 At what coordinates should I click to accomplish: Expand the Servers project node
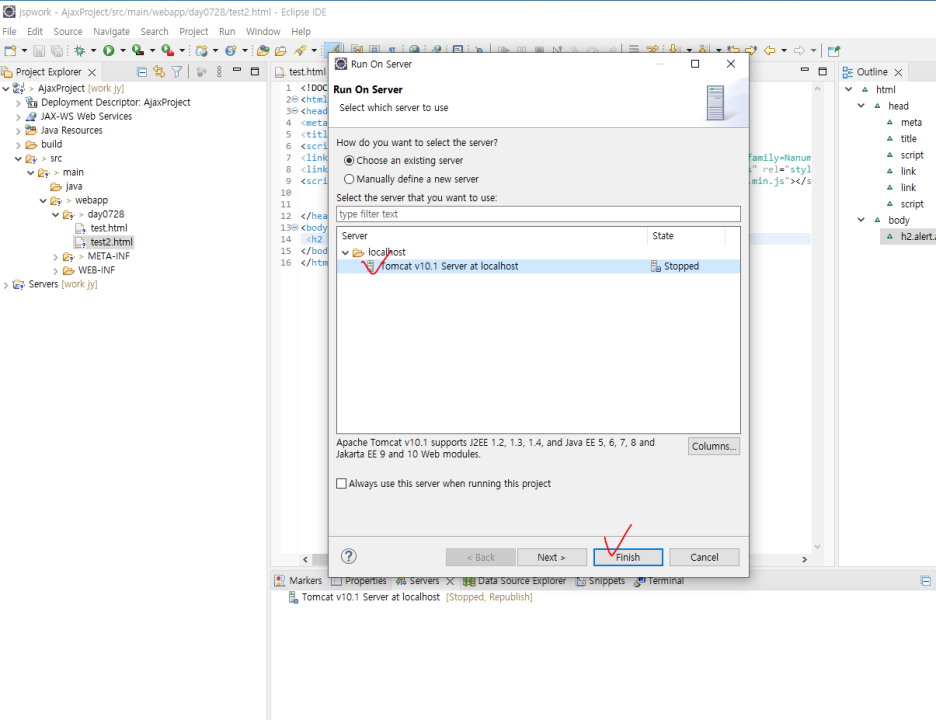(x=6, y=285)
